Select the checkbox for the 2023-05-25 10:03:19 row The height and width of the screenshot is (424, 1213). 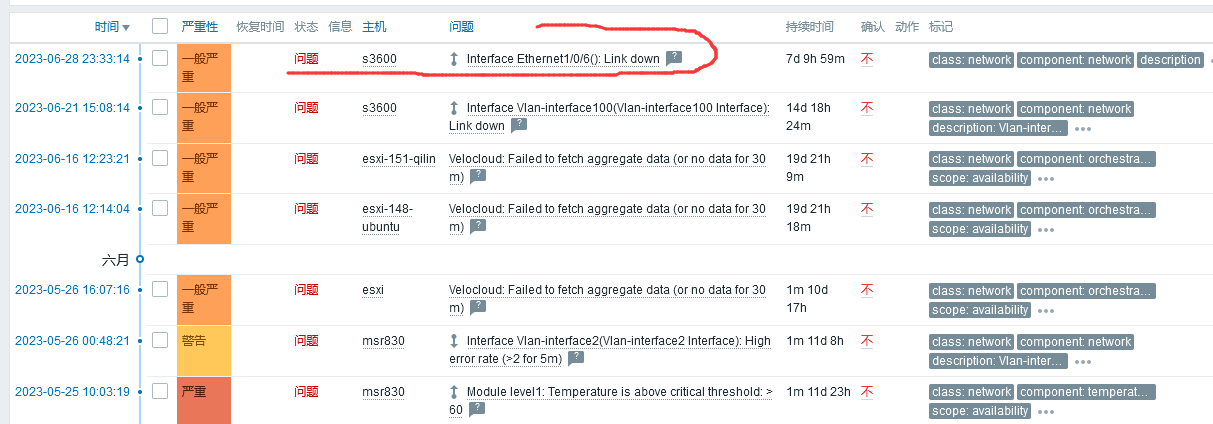(x=160, y=392)
